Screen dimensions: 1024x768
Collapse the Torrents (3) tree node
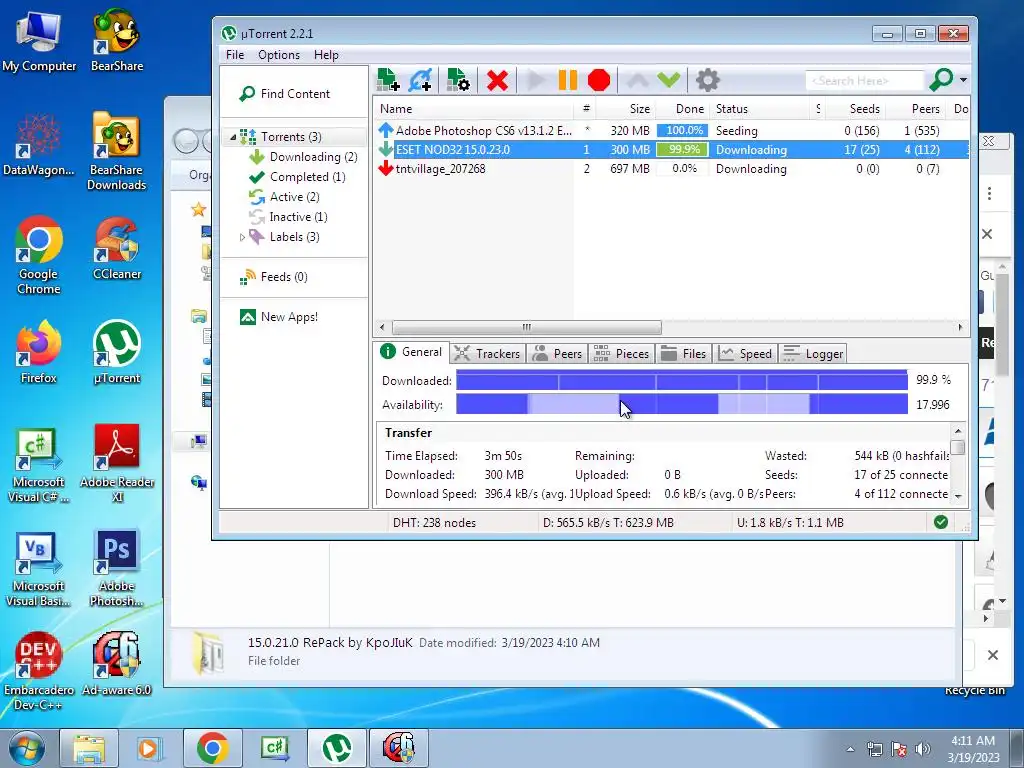[x=232, y=137]
